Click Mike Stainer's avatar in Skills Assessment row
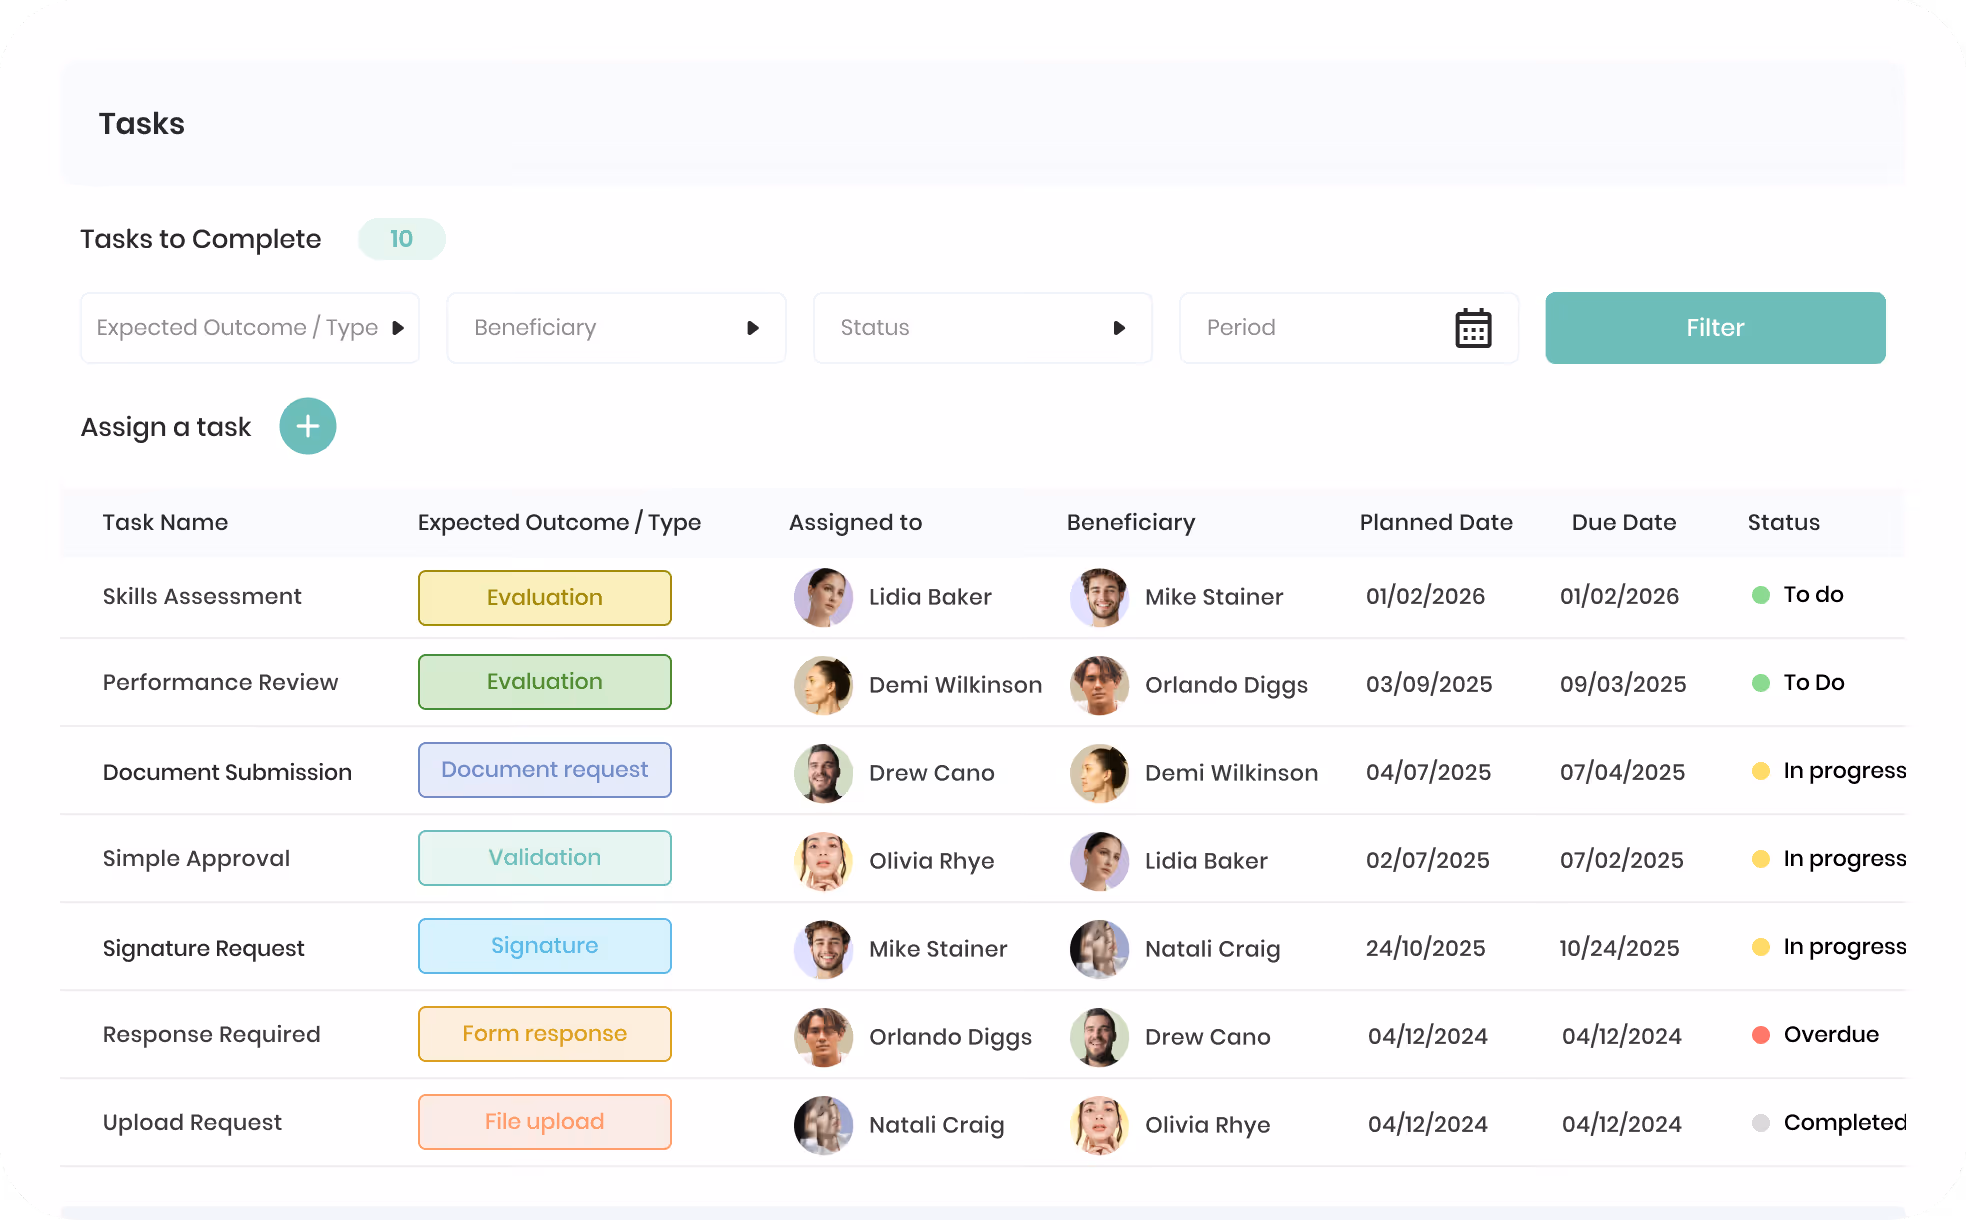Image resolution: width=1966 pixels, height=1220 pixels. tap(1099, 597)
